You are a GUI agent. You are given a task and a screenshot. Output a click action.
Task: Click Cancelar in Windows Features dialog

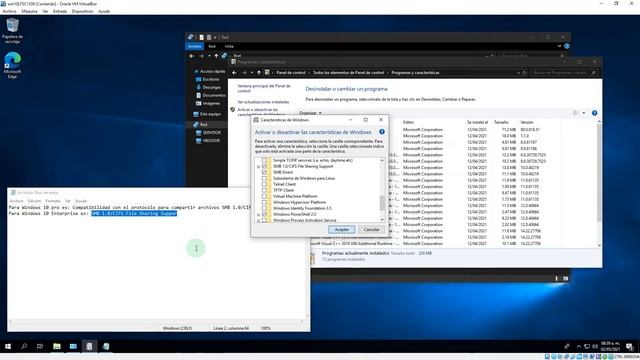click(371, 229)
